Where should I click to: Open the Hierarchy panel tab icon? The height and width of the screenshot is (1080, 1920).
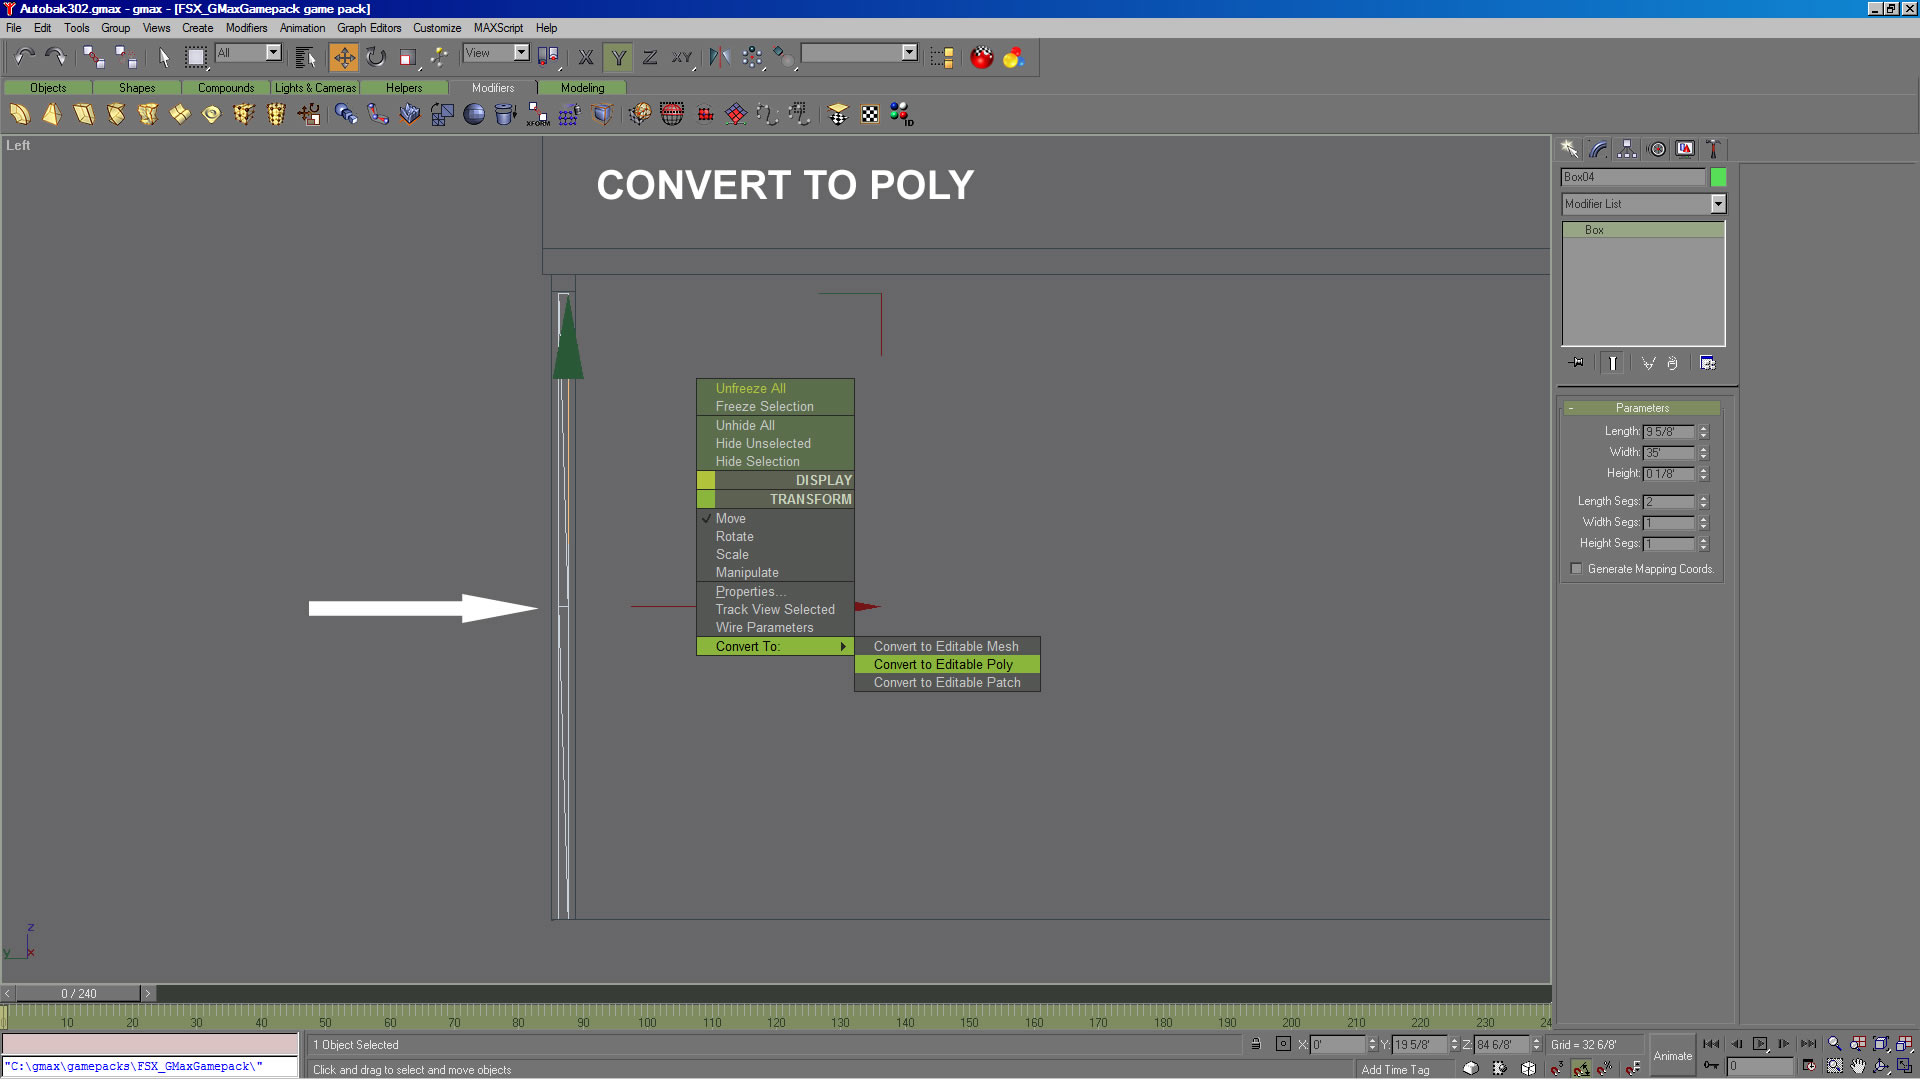point(1627,149)
